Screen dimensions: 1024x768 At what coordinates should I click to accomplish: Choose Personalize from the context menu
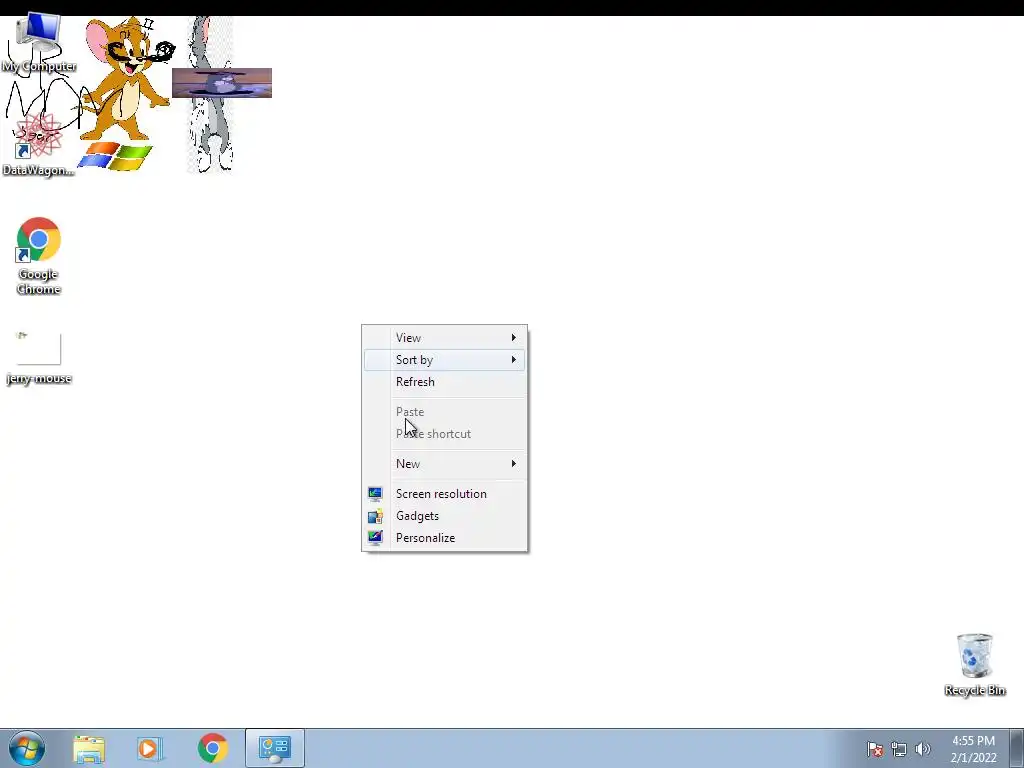tap(444, 538)
